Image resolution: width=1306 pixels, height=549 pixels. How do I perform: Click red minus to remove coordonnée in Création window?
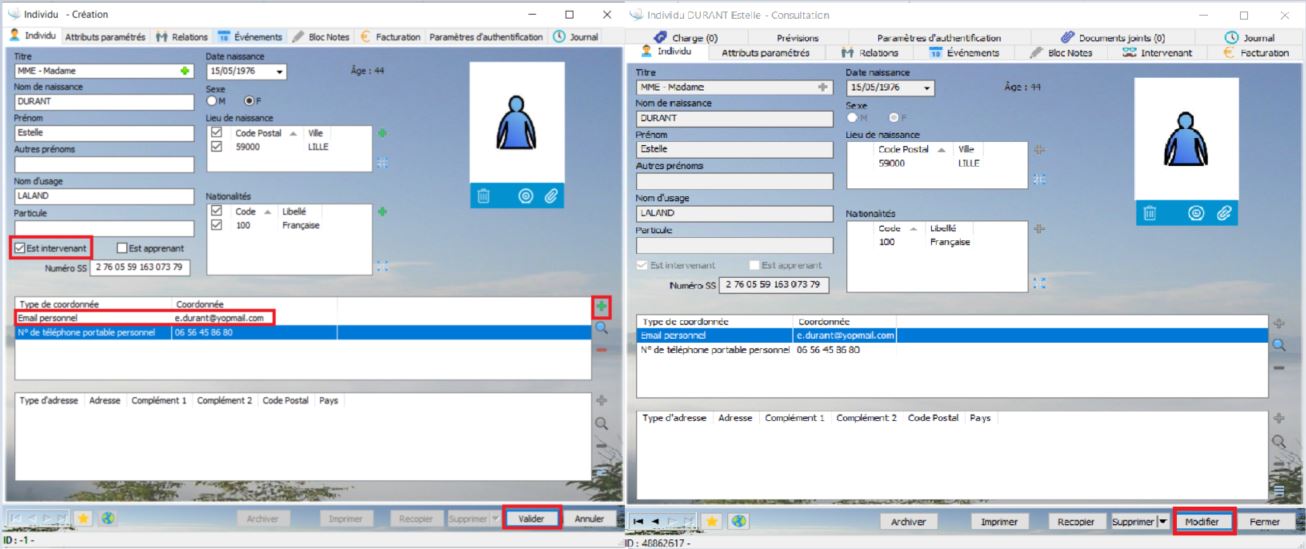(x=602, y=349)
